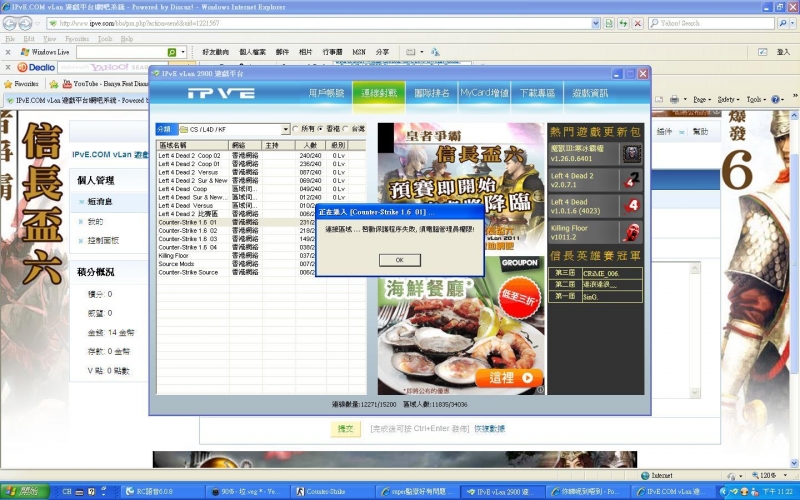Click the Warcraft III v1.26.0.6401 update icon

click(632, 154)
